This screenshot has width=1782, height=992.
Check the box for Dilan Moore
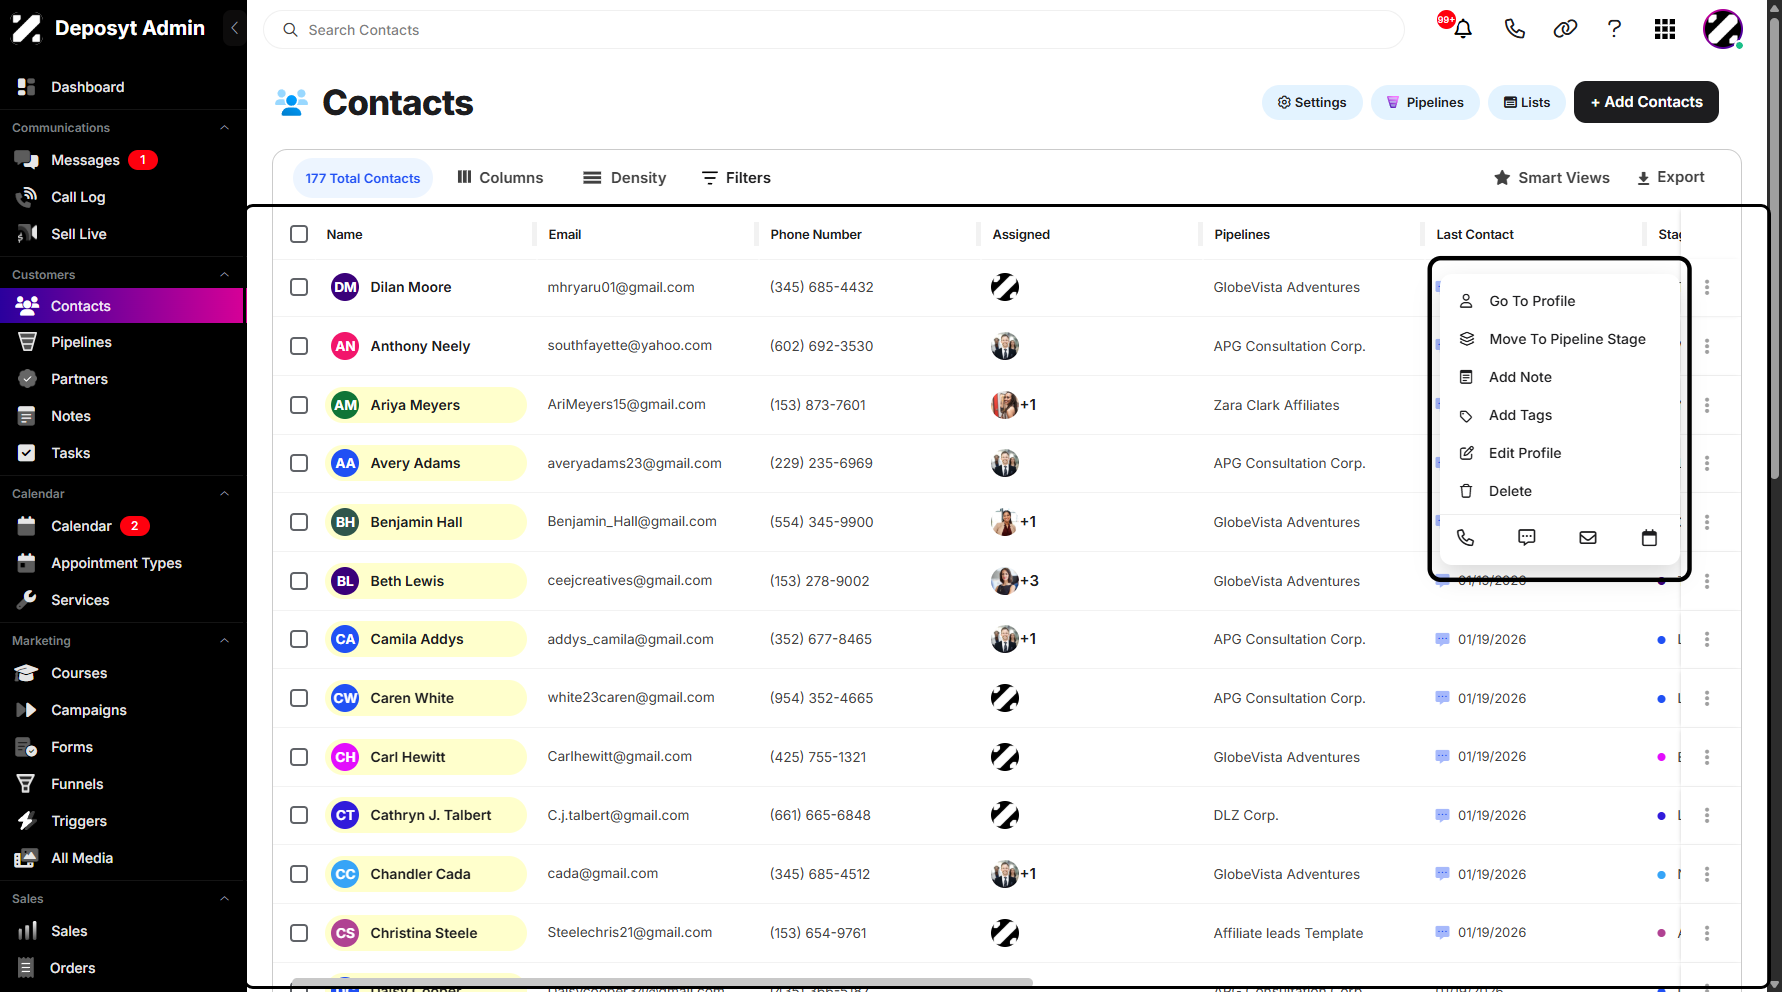(x=299, y=287)
